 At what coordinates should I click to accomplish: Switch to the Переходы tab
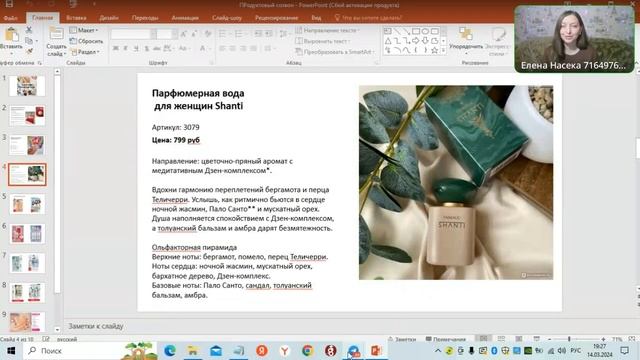click(x=145, y=18)
